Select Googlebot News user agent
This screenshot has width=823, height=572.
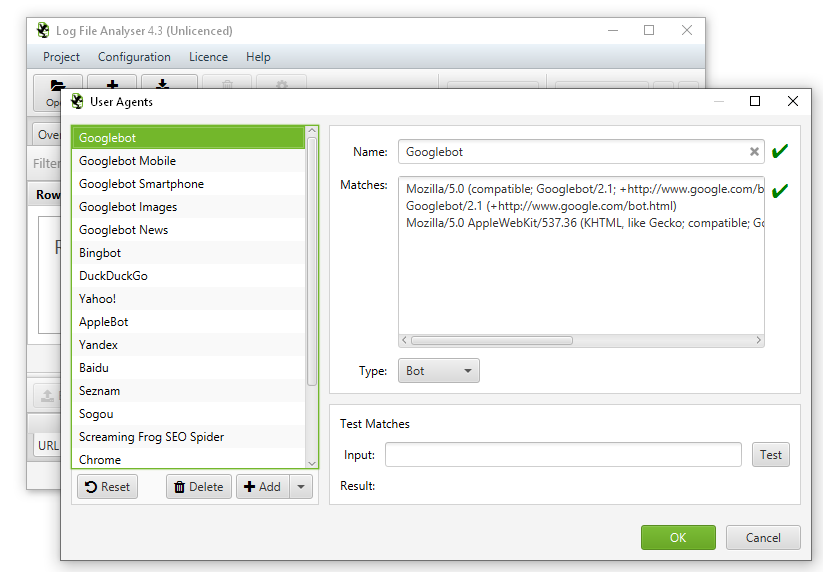pyautogui.click(x=188, y=230)
